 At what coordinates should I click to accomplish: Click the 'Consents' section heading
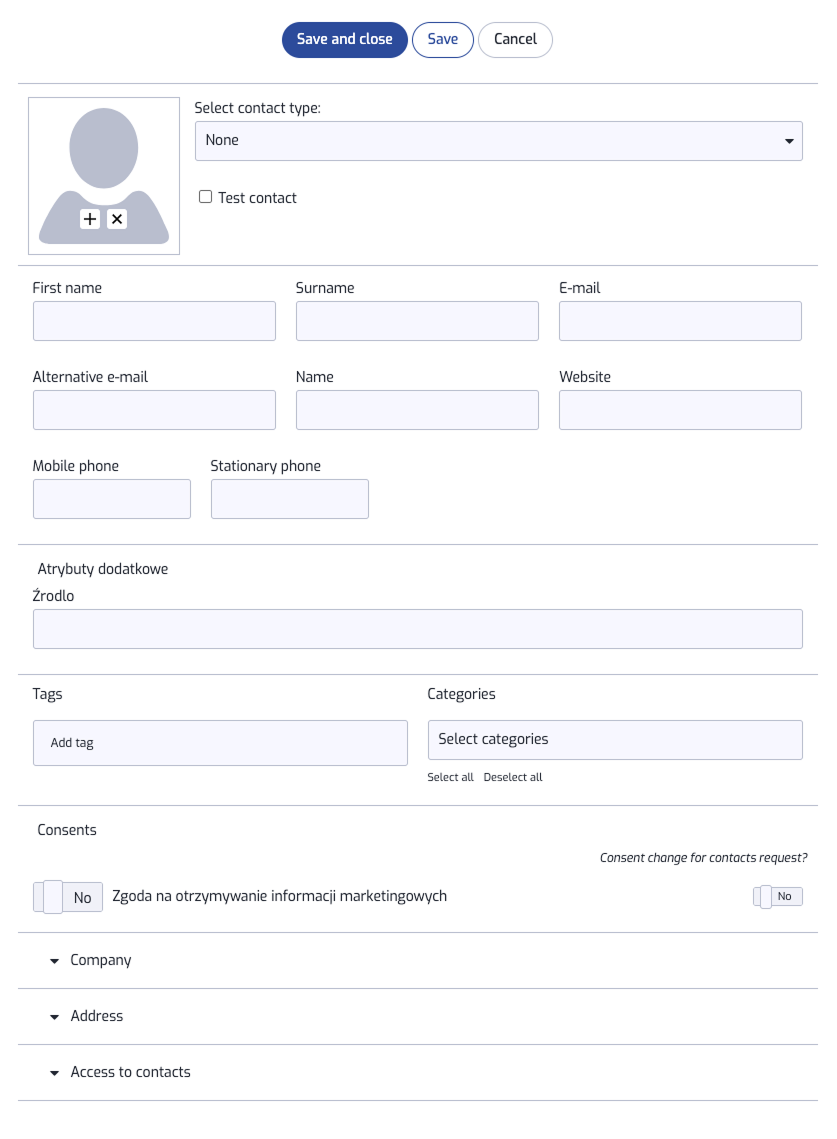(x=67, y=830)
